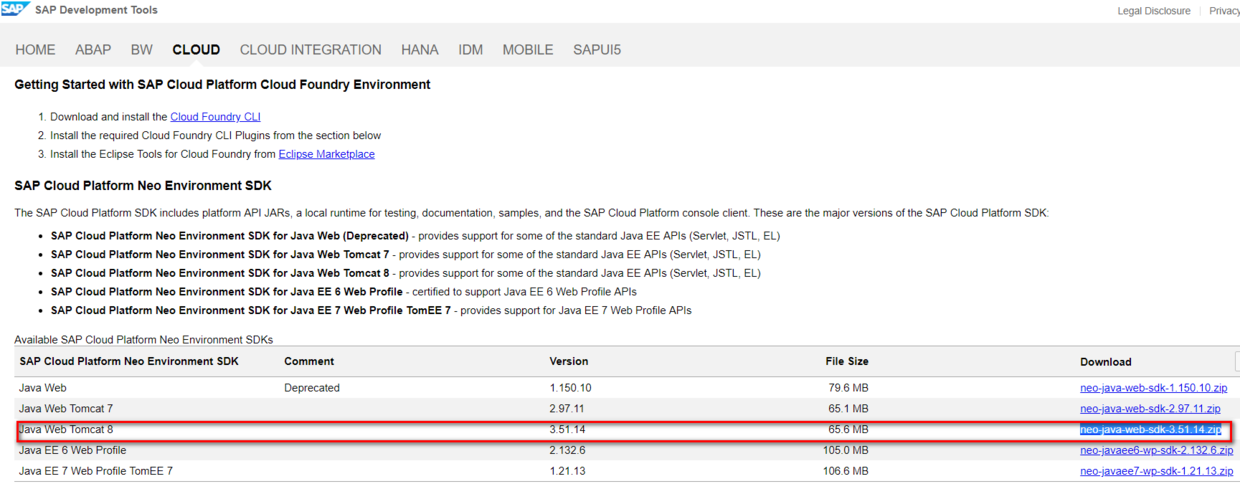The height and width of the screenshot is (489, 1240).
Task: Click the Download column header
Action: [x=1106, y=362]
